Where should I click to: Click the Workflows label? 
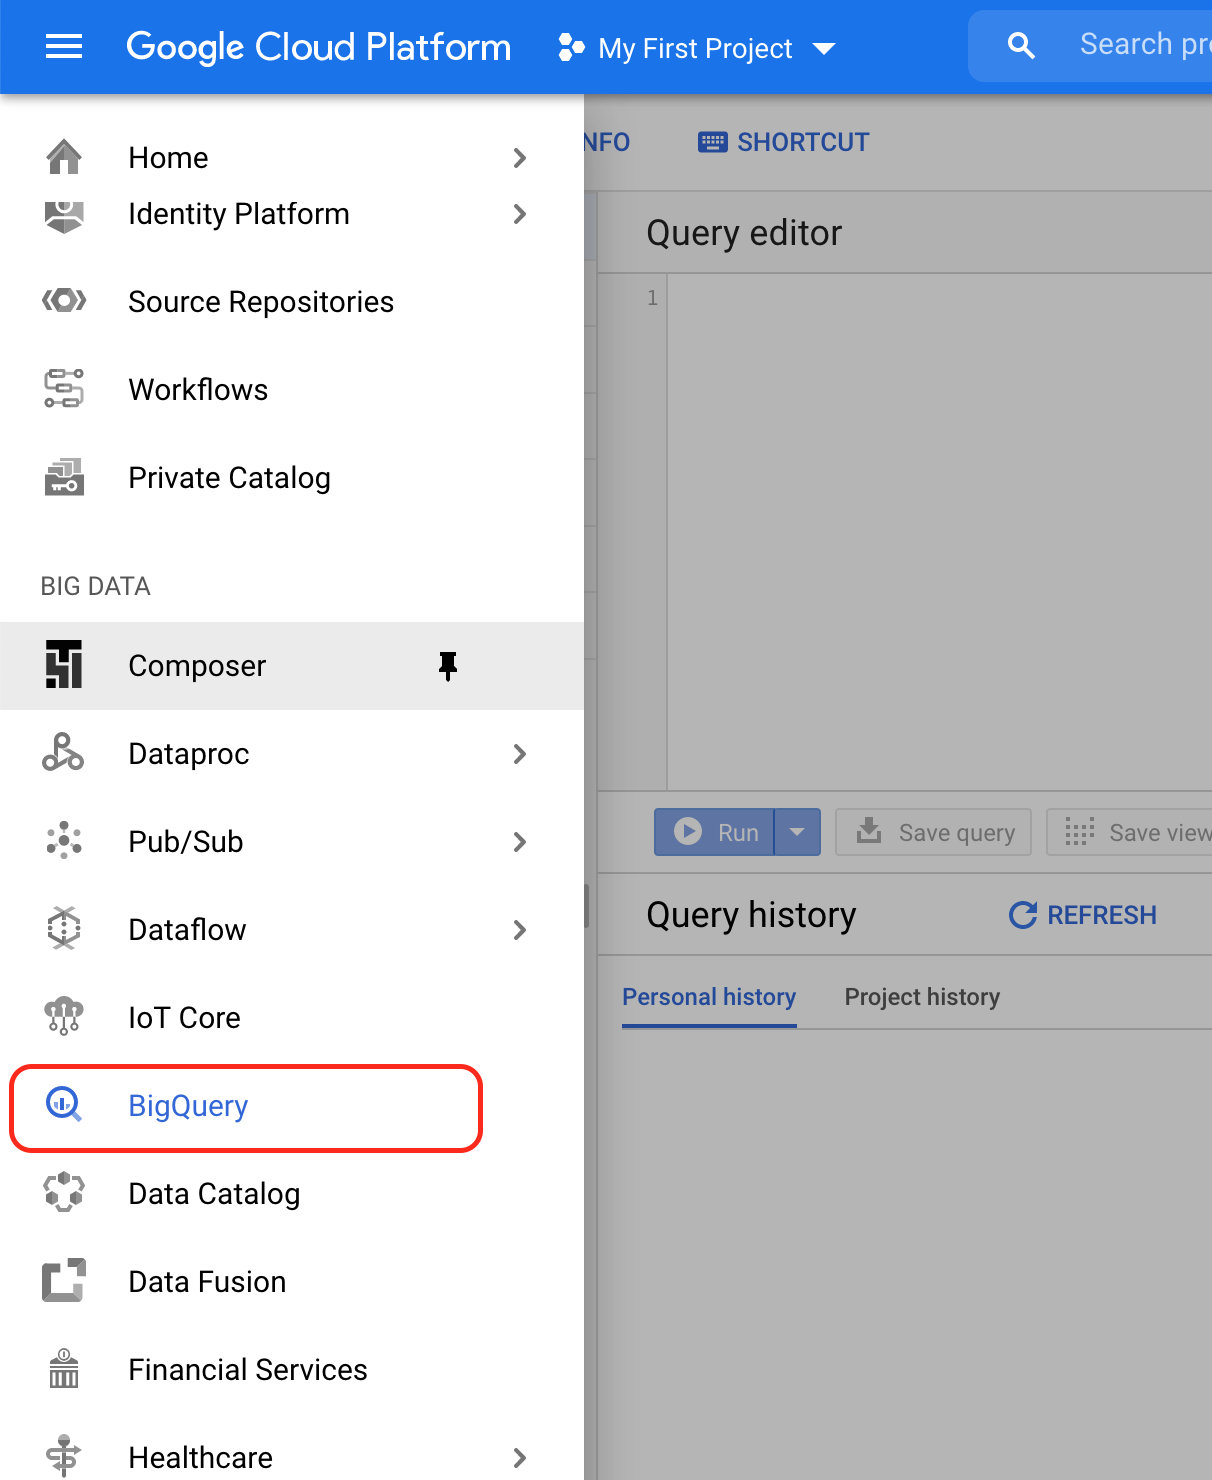[198, 390]
